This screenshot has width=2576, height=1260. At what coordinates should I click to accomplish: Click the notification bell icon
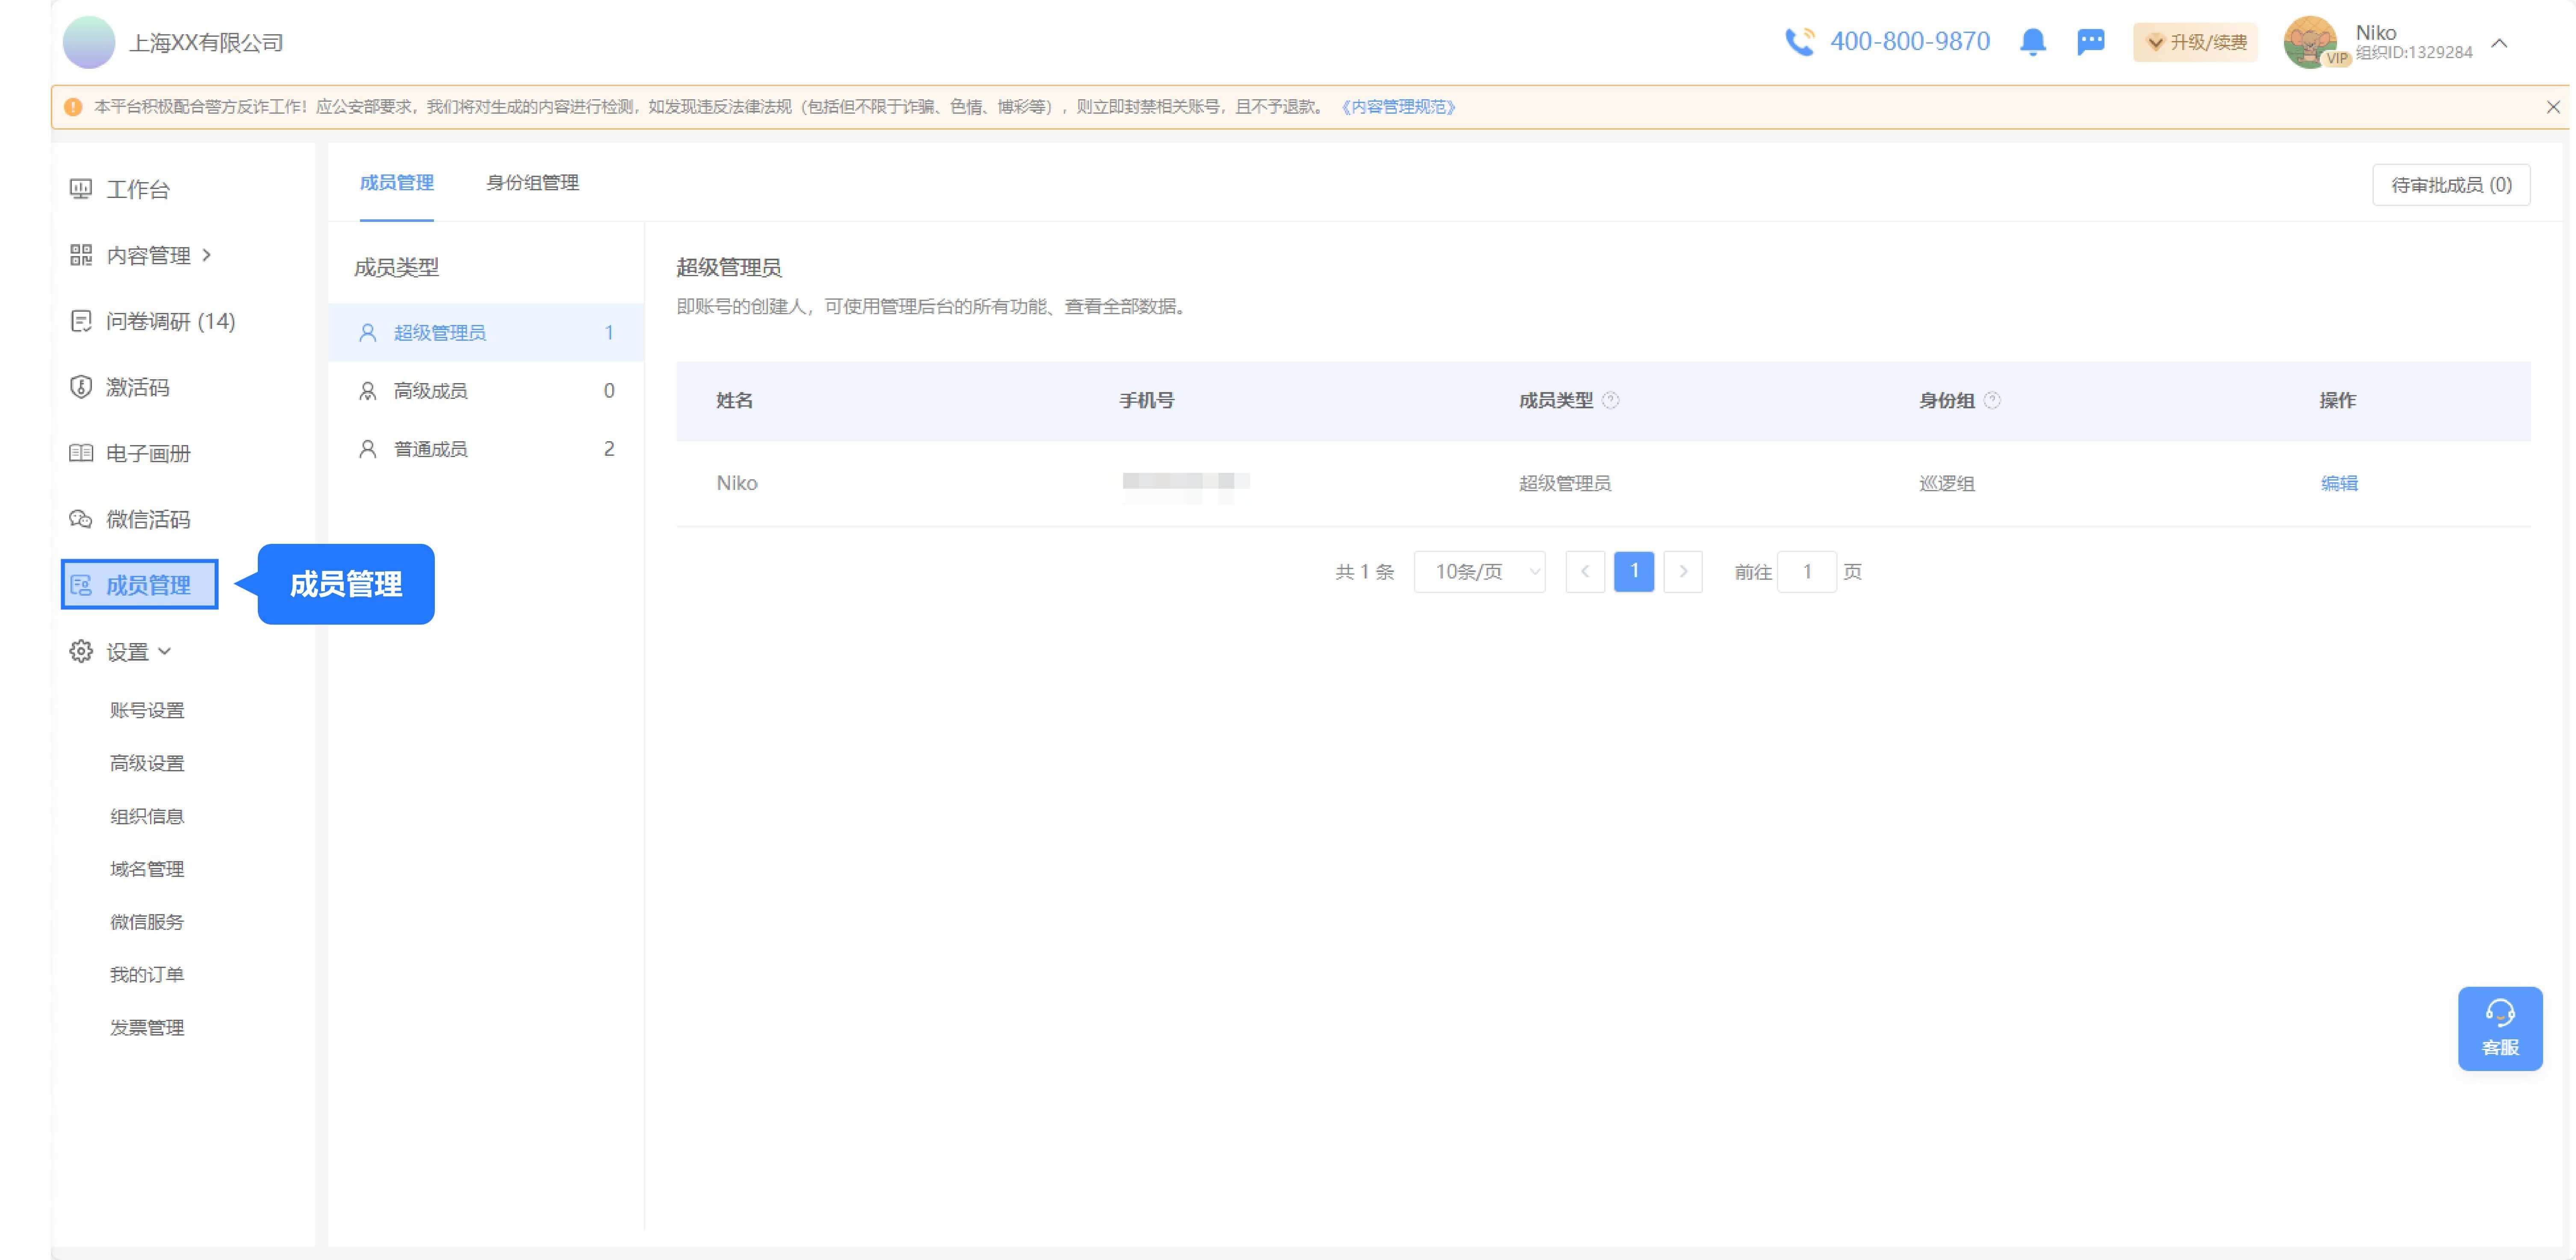tap(2032, 42)
